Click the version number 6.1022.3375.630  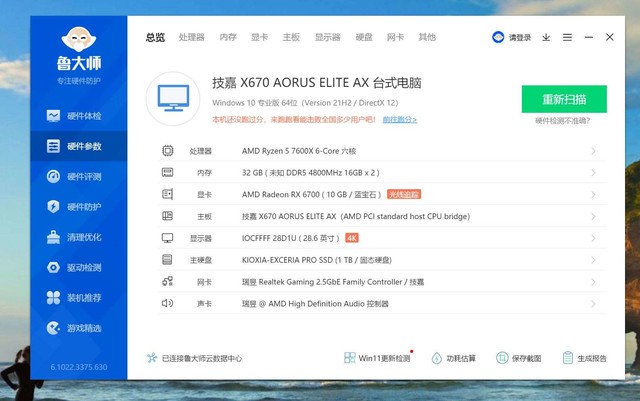[x=79, y=367]
